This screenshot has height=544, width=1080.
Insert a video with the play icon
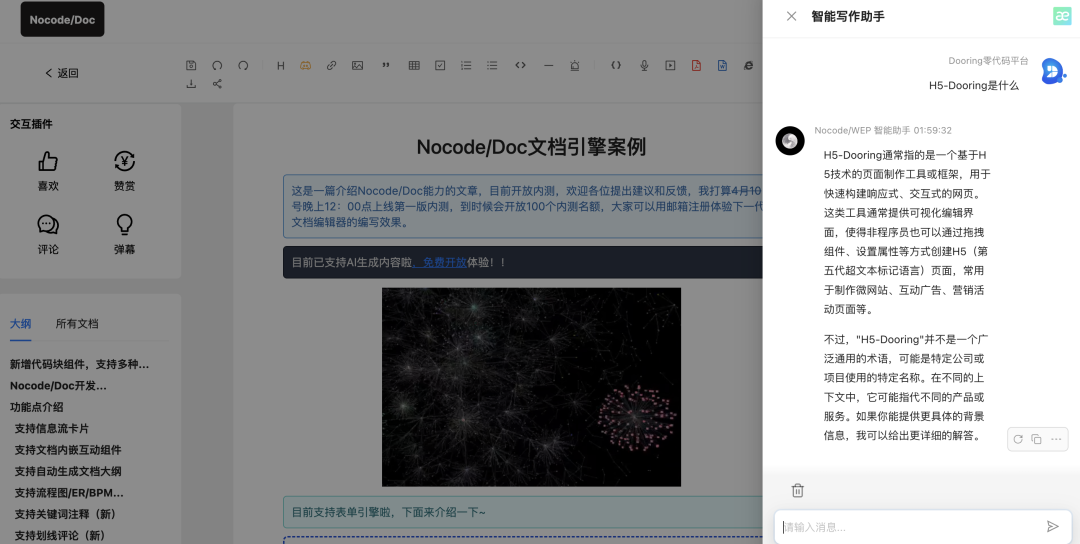pyautogui.click(x=670, y=65)
